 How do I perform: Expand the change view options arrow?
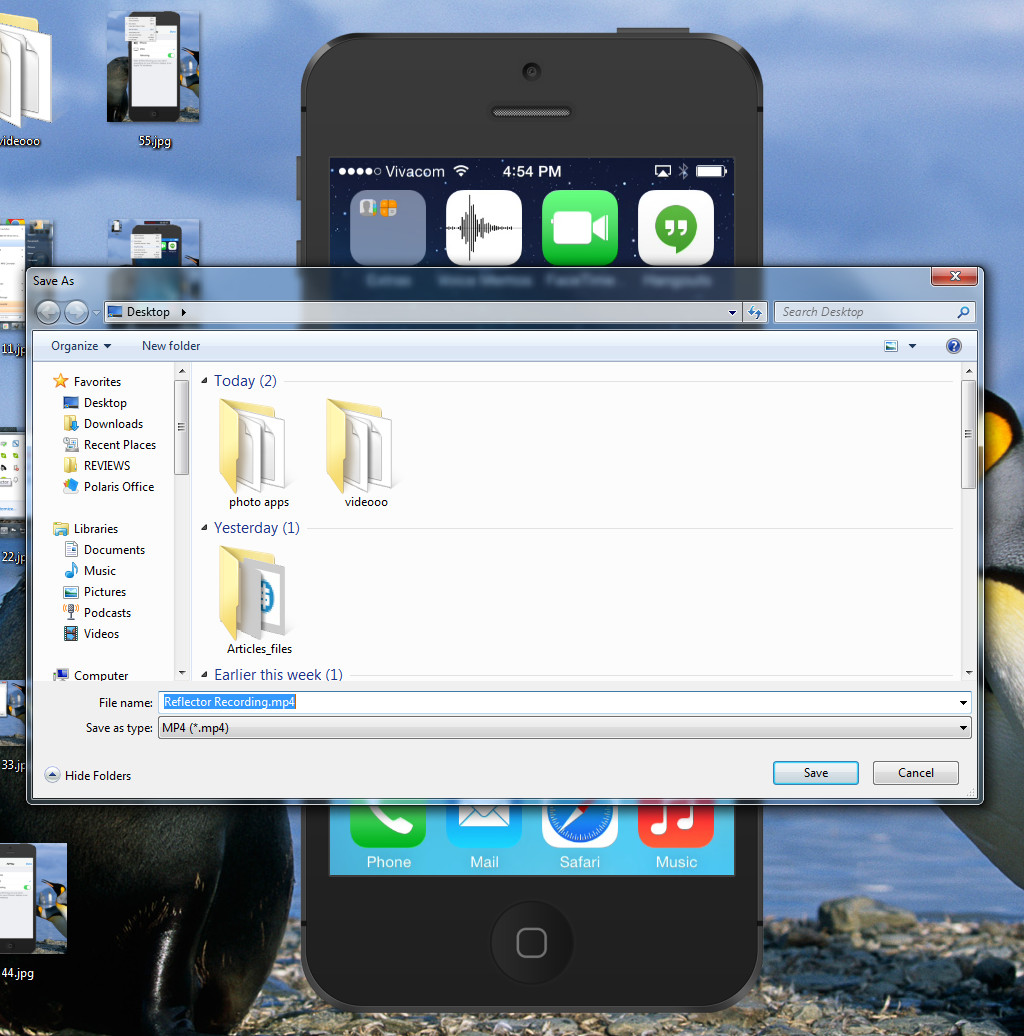click(x=912, y=346)
